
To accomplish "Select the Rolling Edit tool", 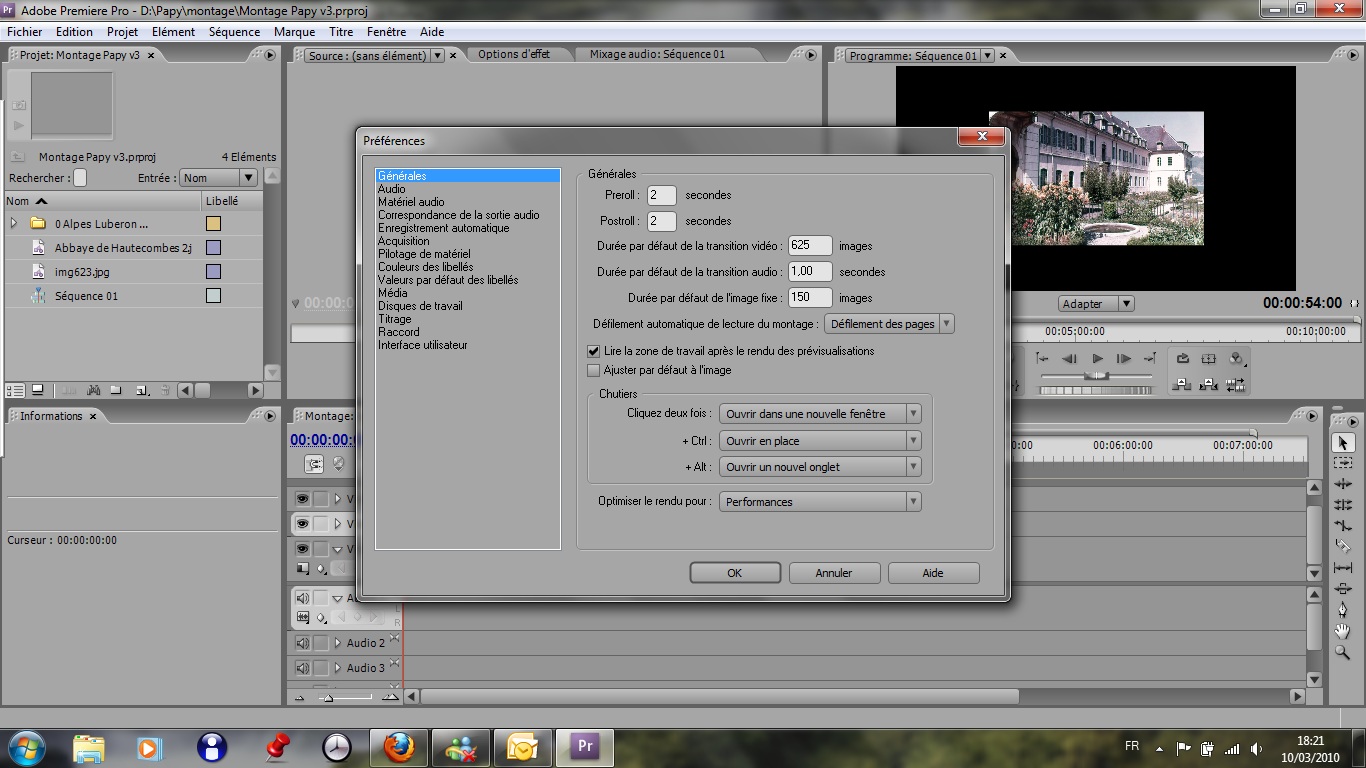I will tap(1343, 505).
